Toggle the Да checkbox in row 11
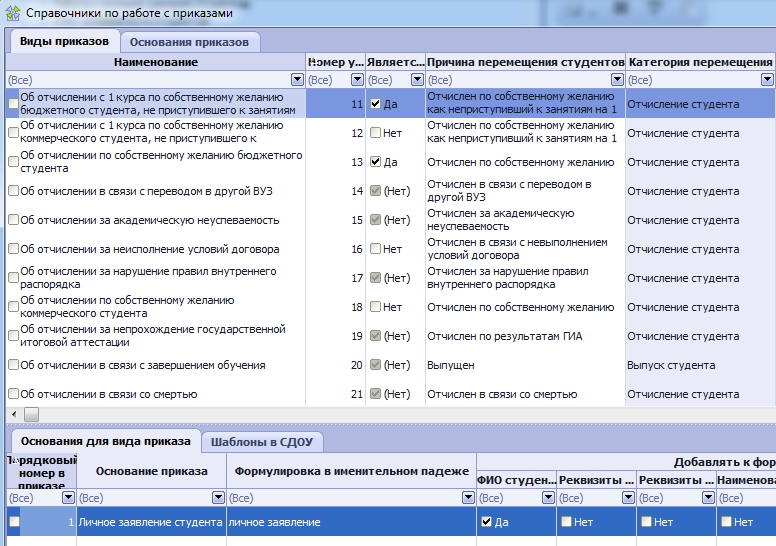 376,103
